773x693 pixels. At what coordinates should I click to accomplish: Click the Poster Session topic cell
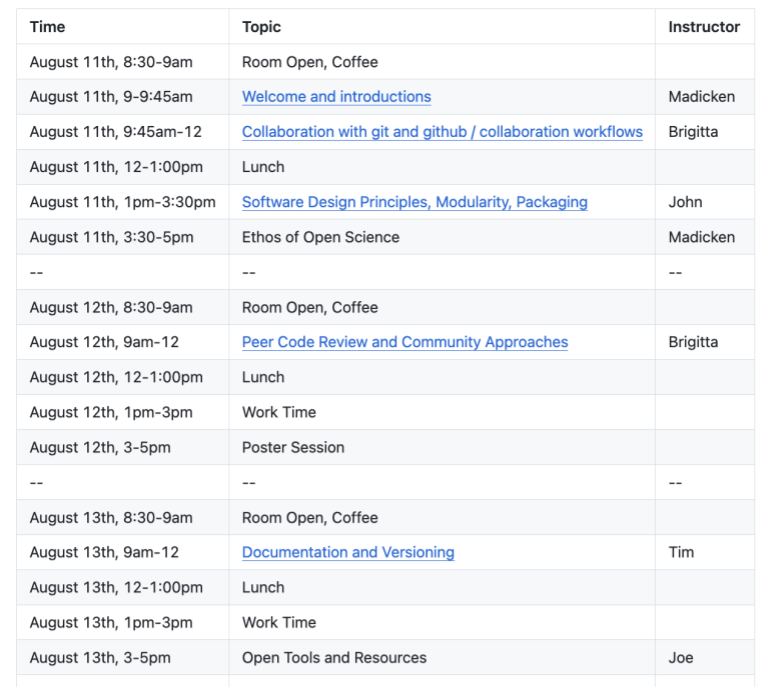tap(293, 448)
